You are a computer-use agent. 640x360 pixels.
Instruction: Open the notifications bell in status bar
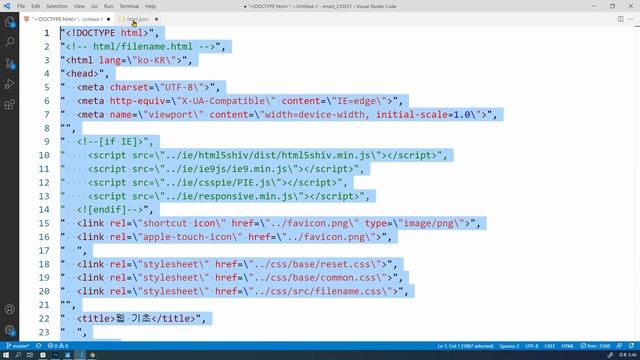tap(631, 346)
